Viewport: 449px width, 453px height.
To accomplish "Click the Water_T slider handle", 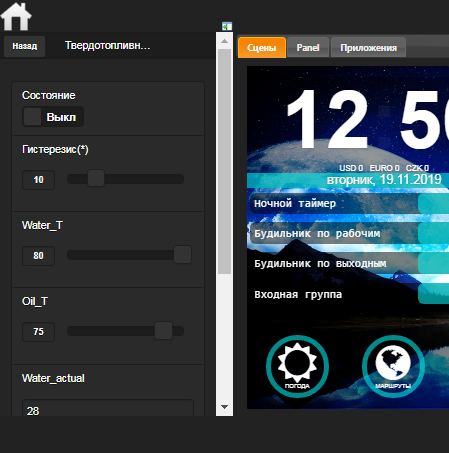I will tap(182, 255).
